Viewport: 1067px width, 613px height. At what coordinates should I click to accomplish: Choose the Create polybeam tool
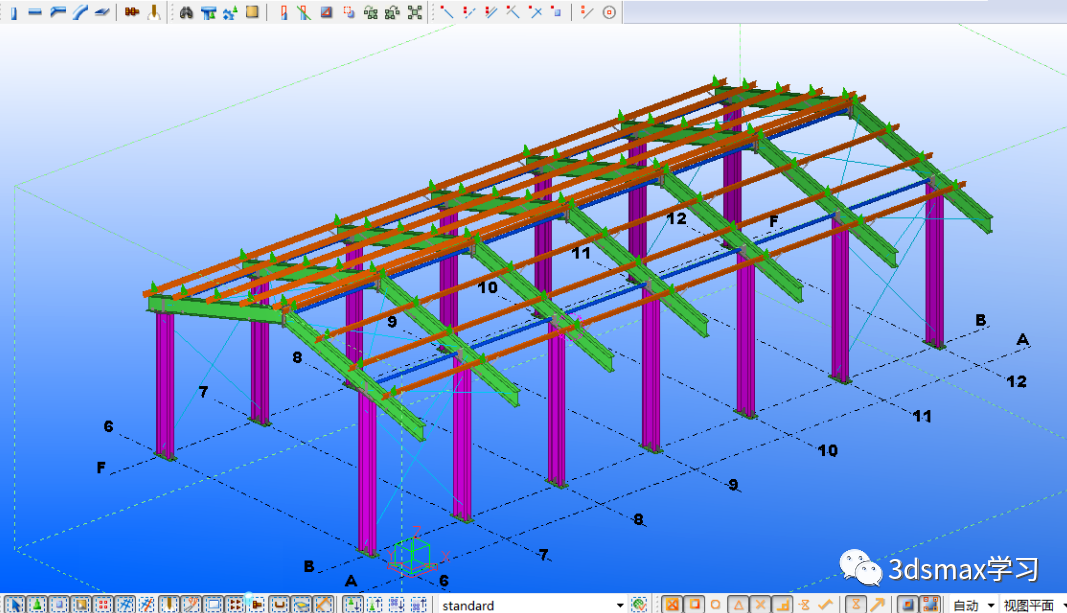click(58, 12)
